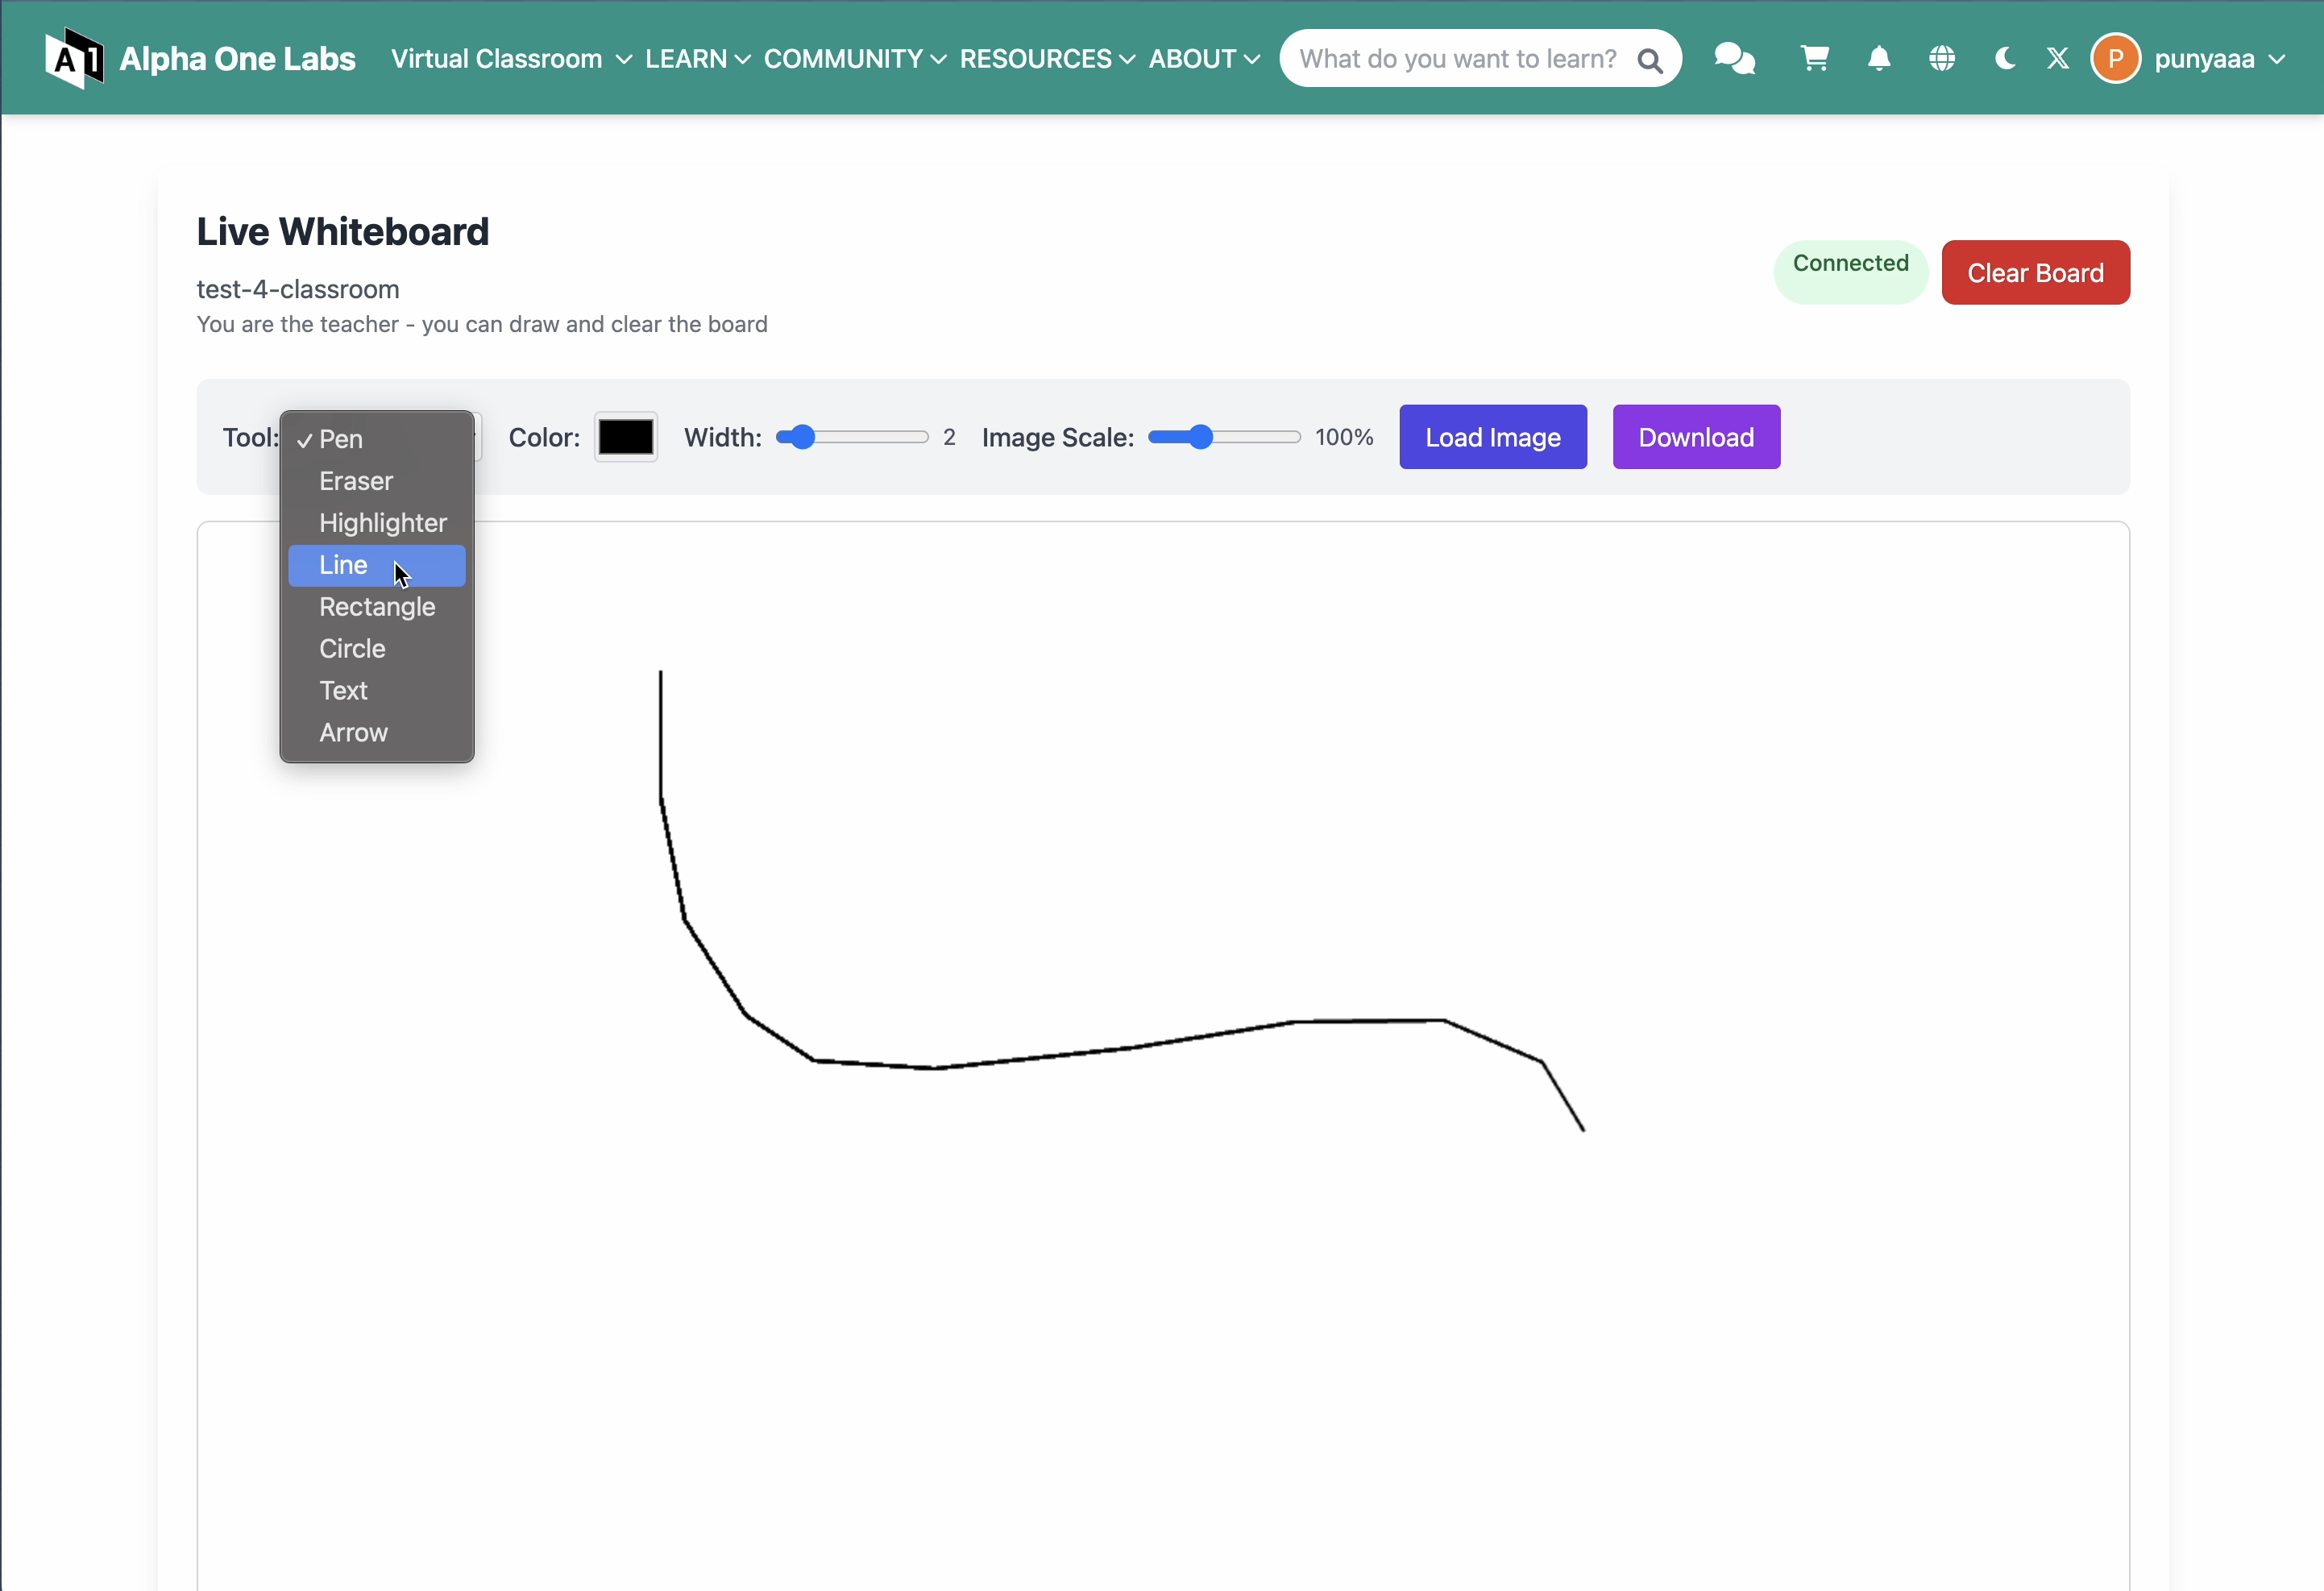Image resolution: width=2324 pixels, height=1591 pixels.
Task: Click the Load Image button
Action: pos(1492,437)
